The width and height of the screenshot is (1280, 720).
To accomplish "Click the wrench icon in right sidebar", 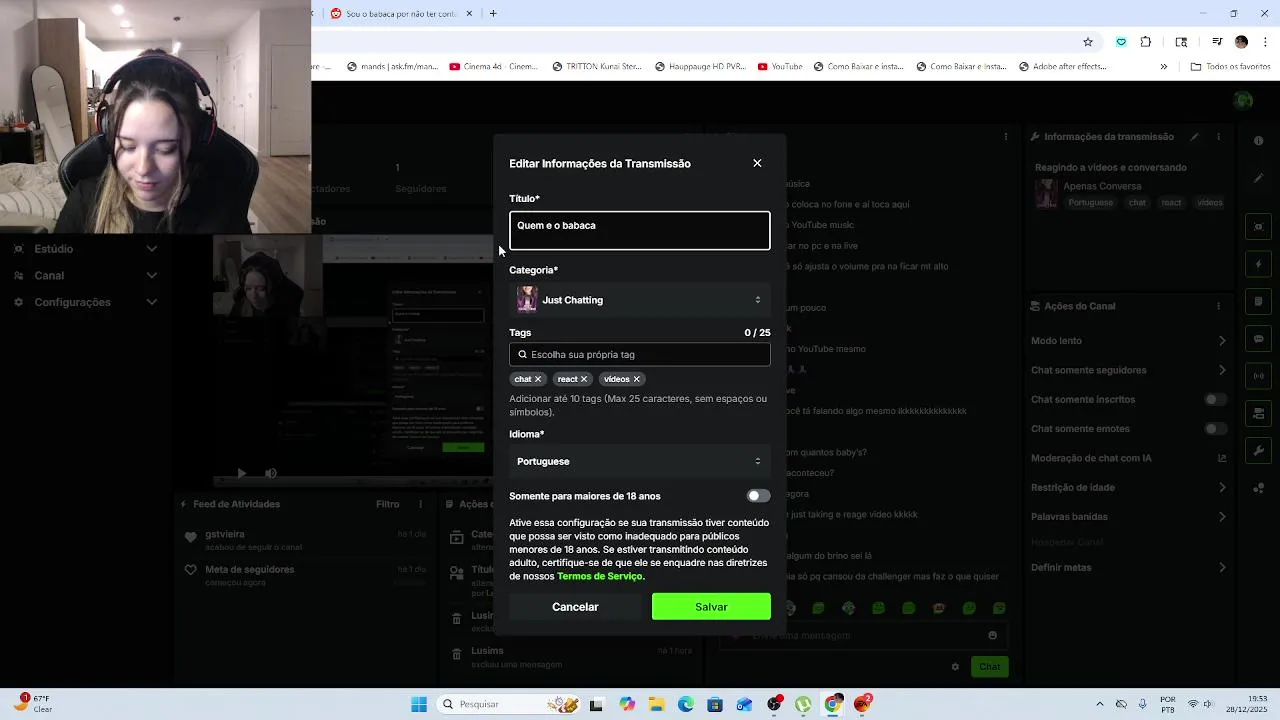I will (x=1259, y=451).
